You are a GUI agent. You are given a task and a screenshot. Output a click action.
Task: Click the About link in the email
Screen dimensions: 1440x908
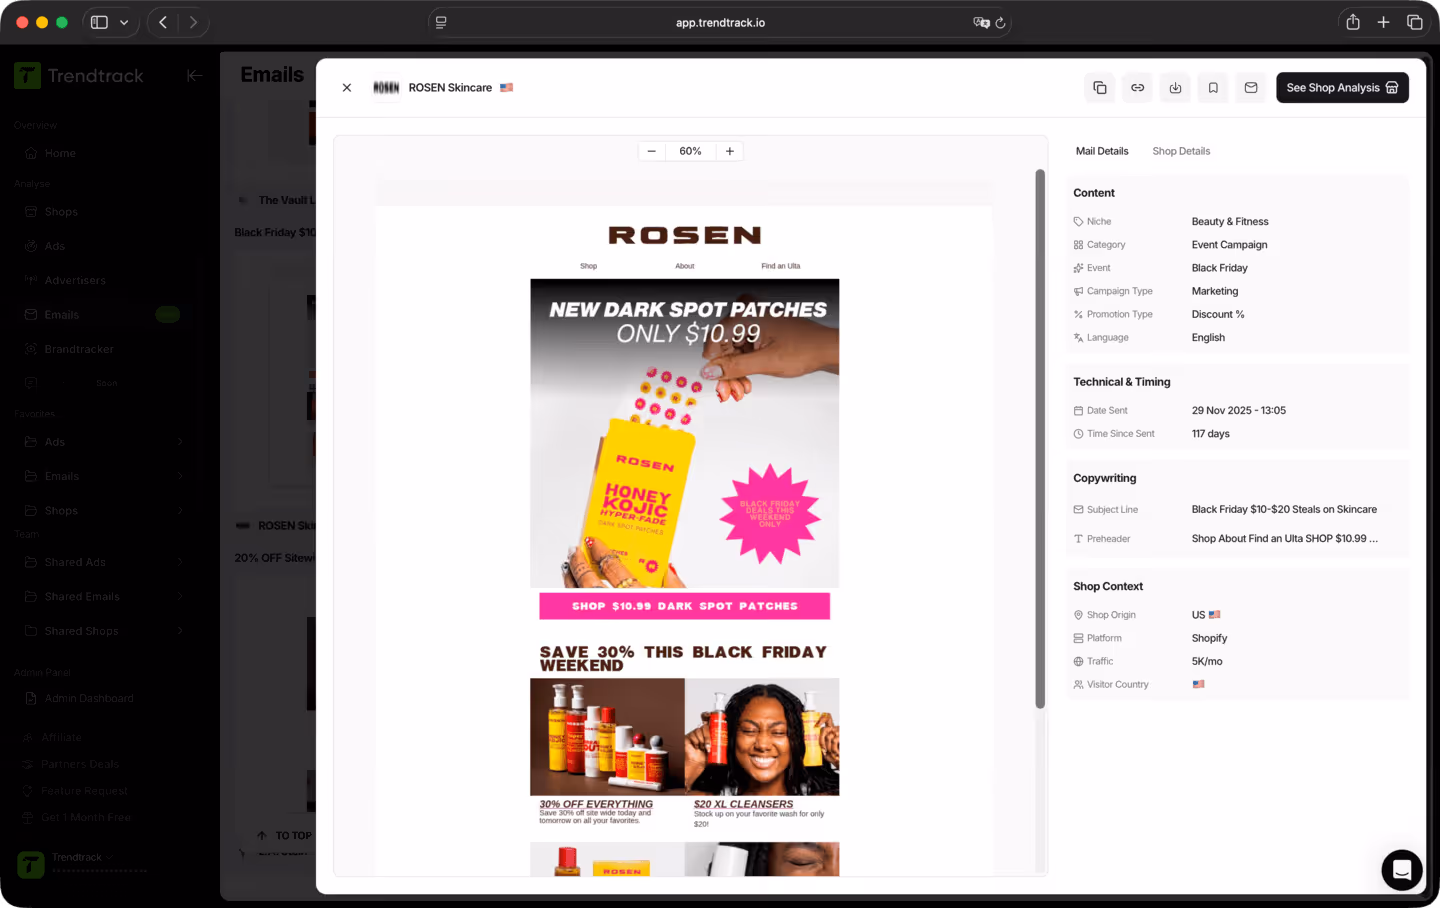point(685,266)
